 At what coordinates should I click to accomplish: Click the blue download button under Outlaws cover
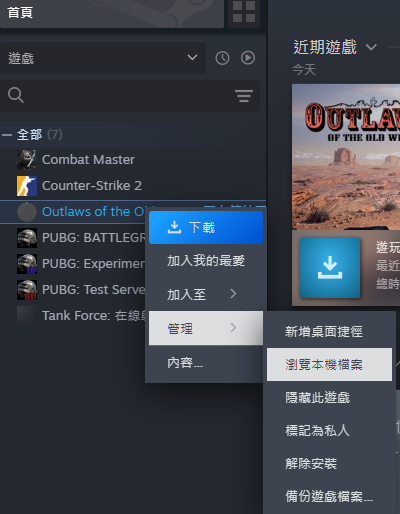pos(330,268)
